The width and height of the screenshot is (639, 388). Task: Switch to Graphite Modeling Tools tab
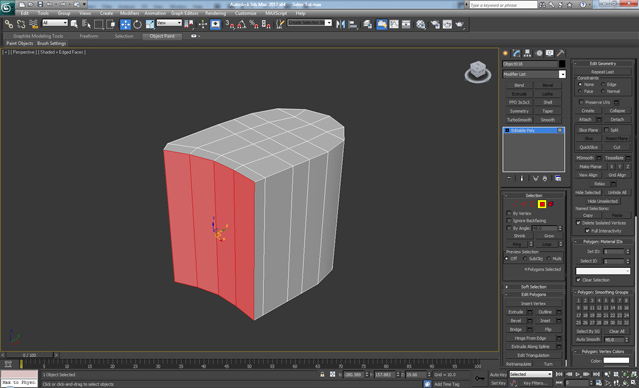click(x=38, y=36)
